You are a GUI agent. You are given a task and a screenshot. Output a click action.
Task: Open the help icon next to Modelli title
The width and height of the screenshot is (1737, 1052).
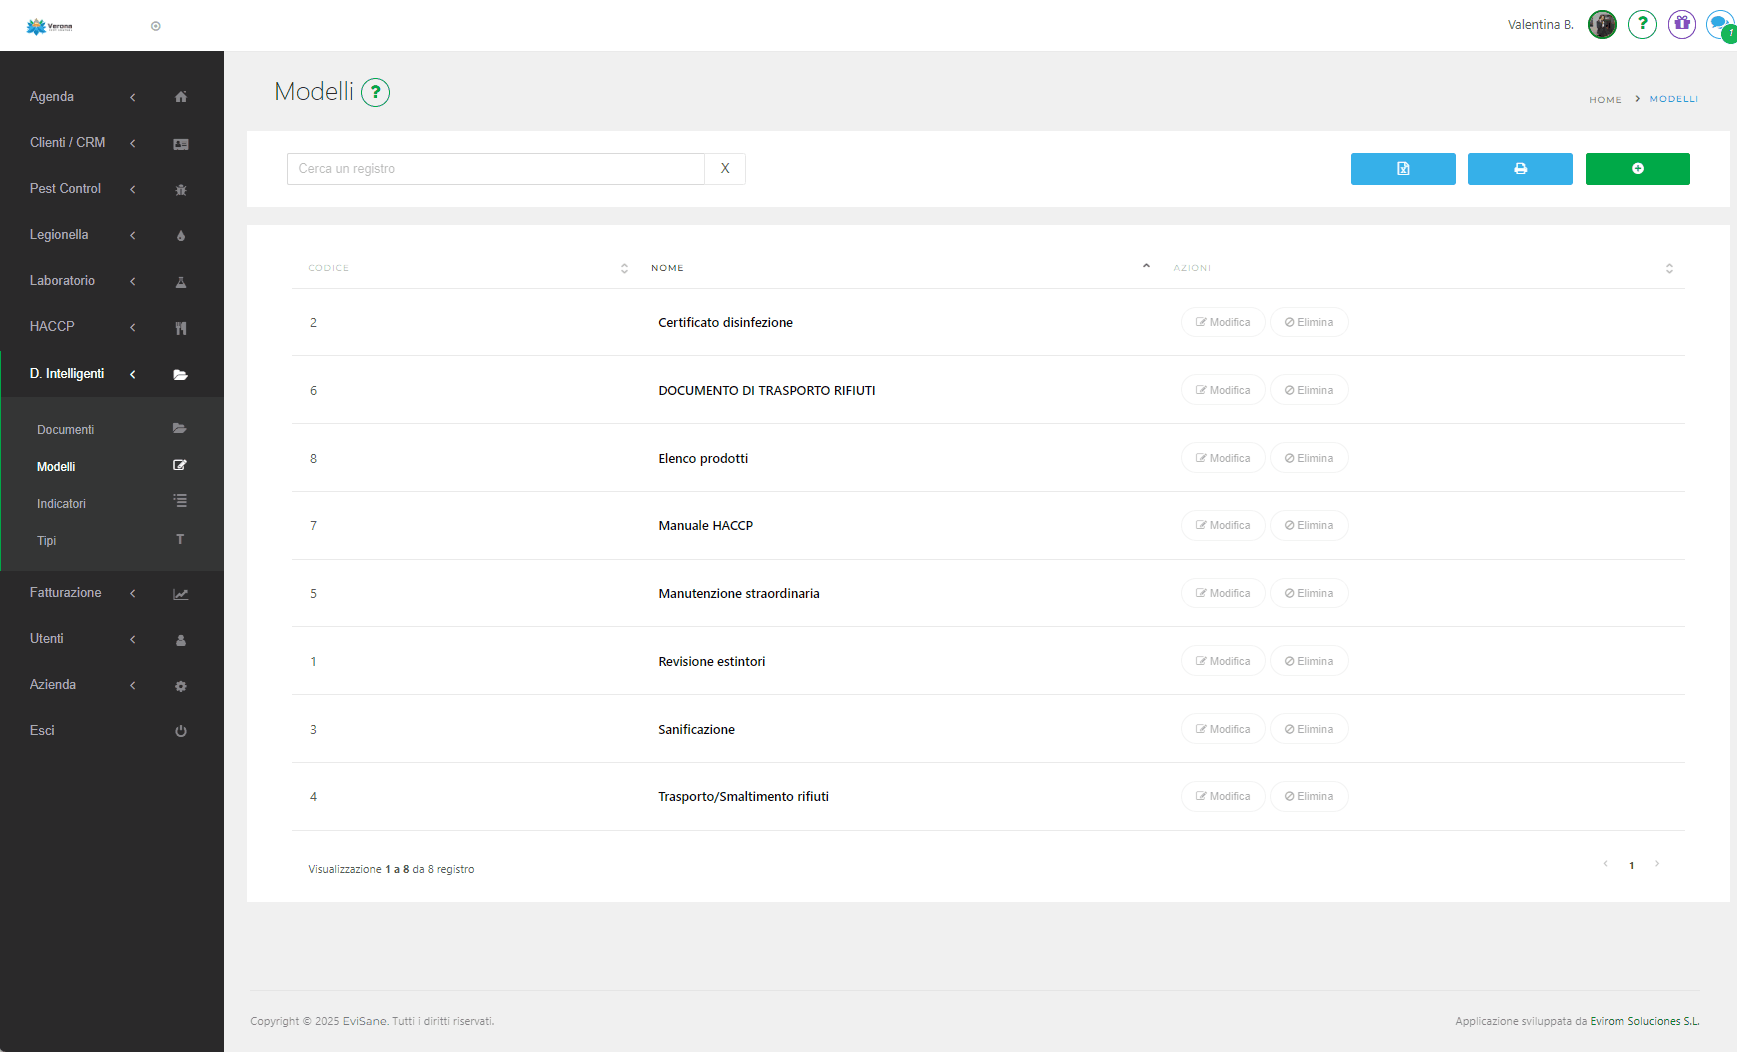pos(375,93)
